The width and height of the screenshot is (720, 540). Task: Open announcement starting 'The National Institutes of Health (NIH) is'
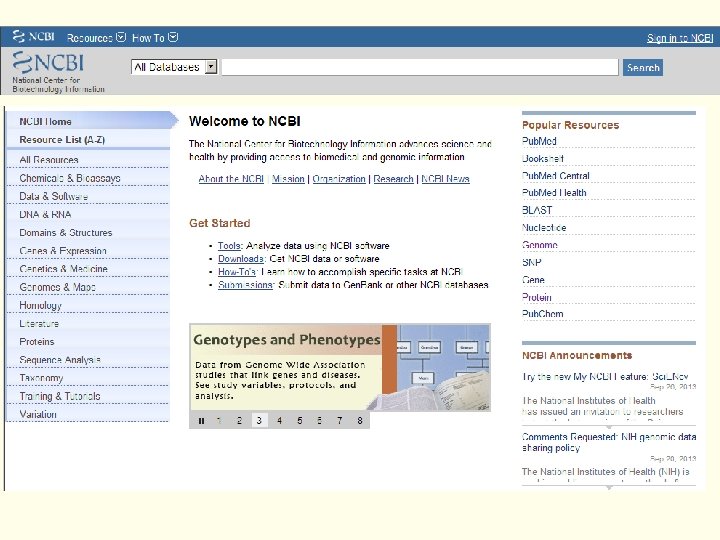(606, 472)
